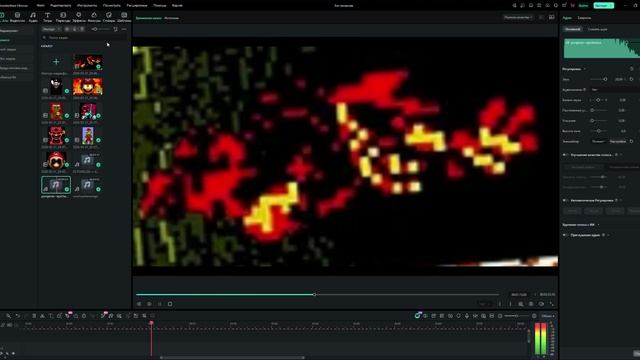Click the Настройки equalizer button
640x360 pixels.
pos(618,141)
